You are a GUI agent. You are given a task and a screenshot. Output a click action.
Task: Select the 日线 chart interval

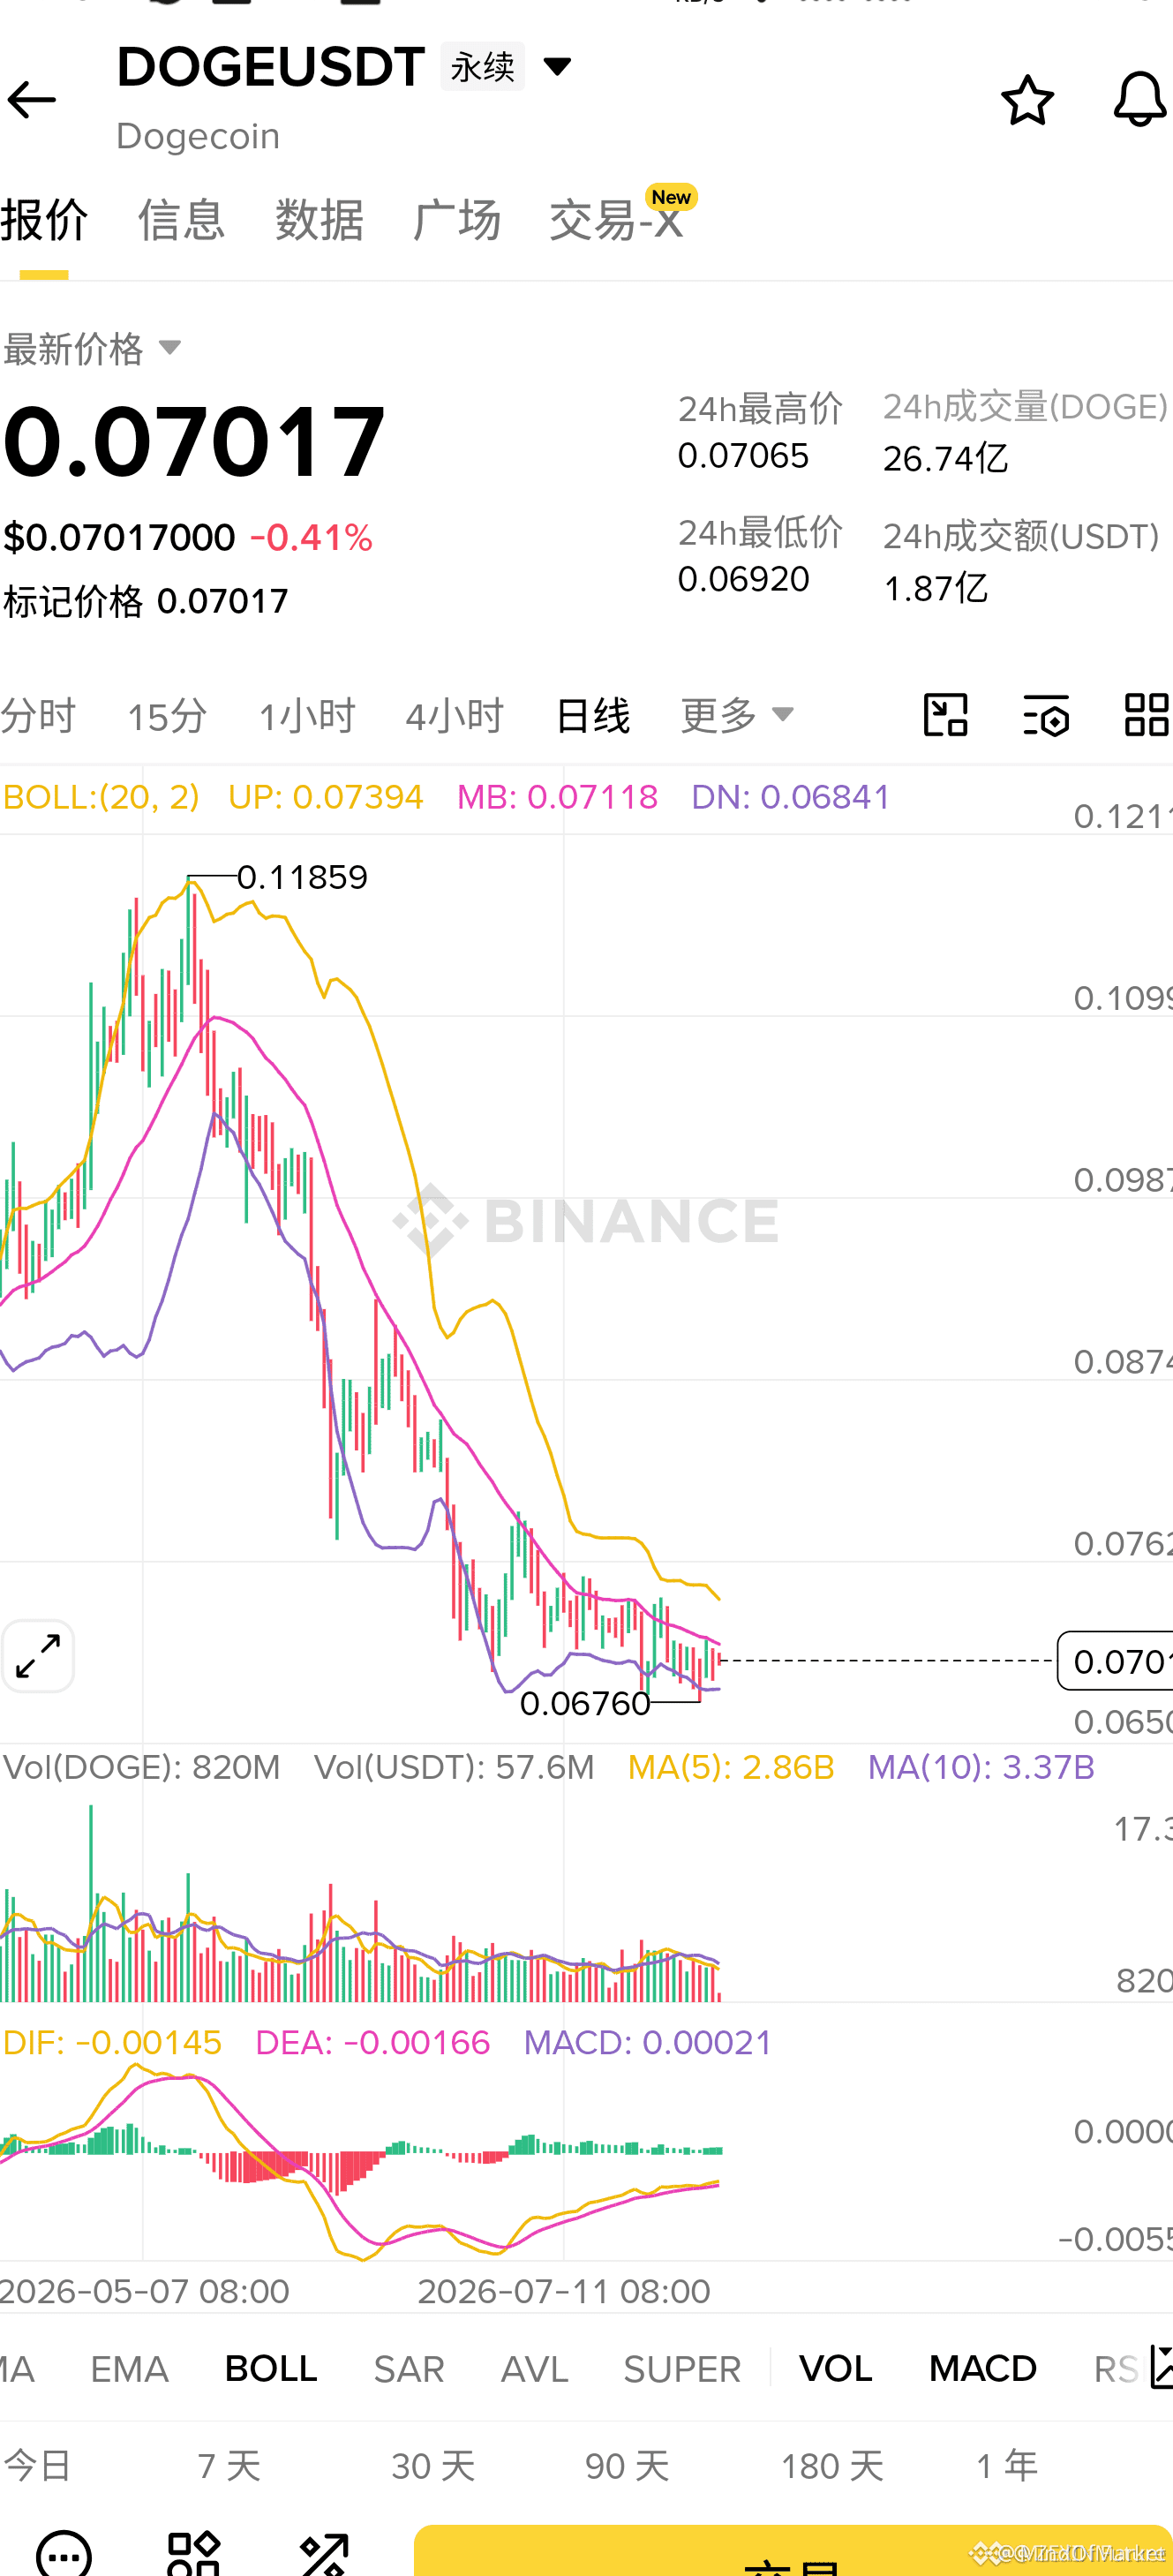pyautogui.click(x=593, y=716)
